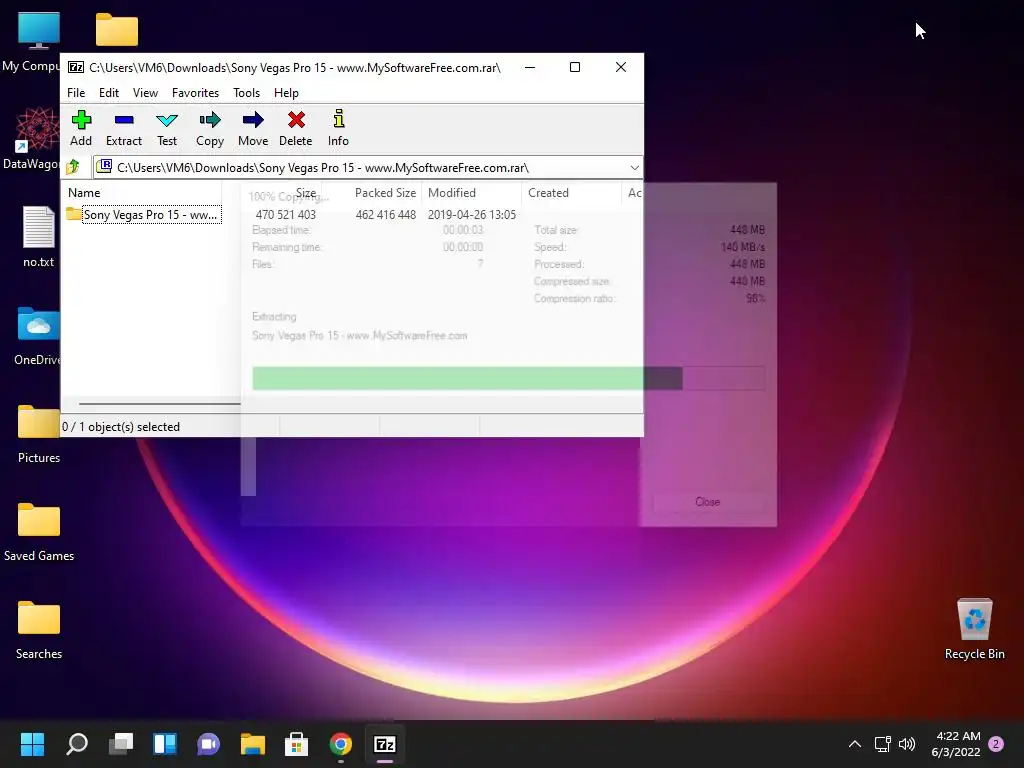Image resolution: width=1024 pixels, height=768 pixels.
Task: Click the Close button in the progress dialog
Action: coord(708,502)
